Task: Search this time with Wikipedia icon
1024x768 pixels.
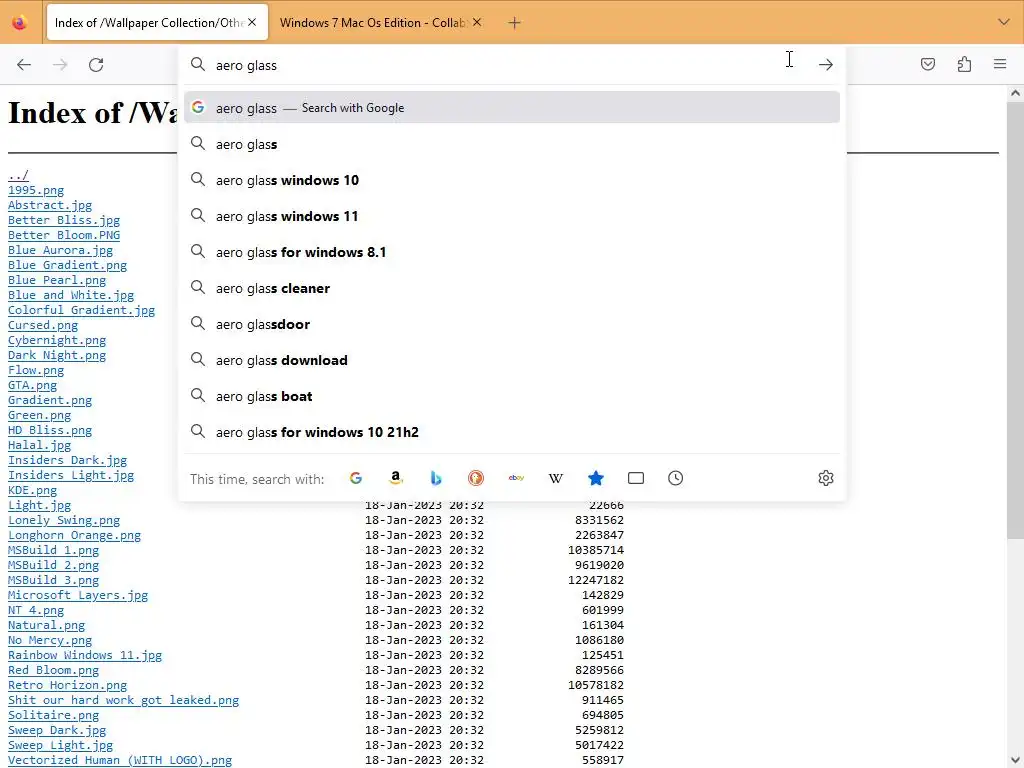Action: point(556,478)
